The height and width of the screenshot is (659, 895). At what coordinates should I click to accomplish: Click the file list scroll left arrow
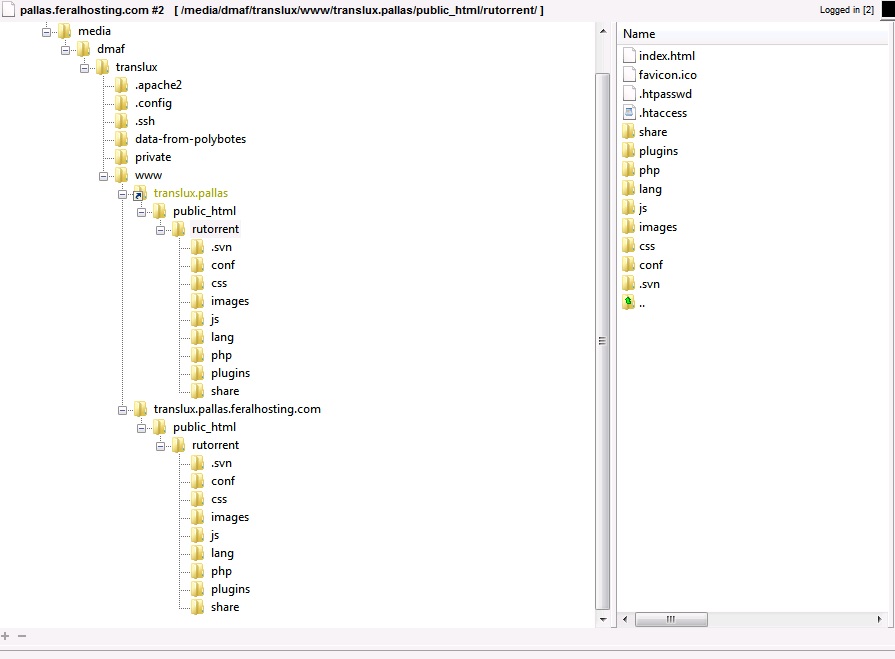[625, 619]
